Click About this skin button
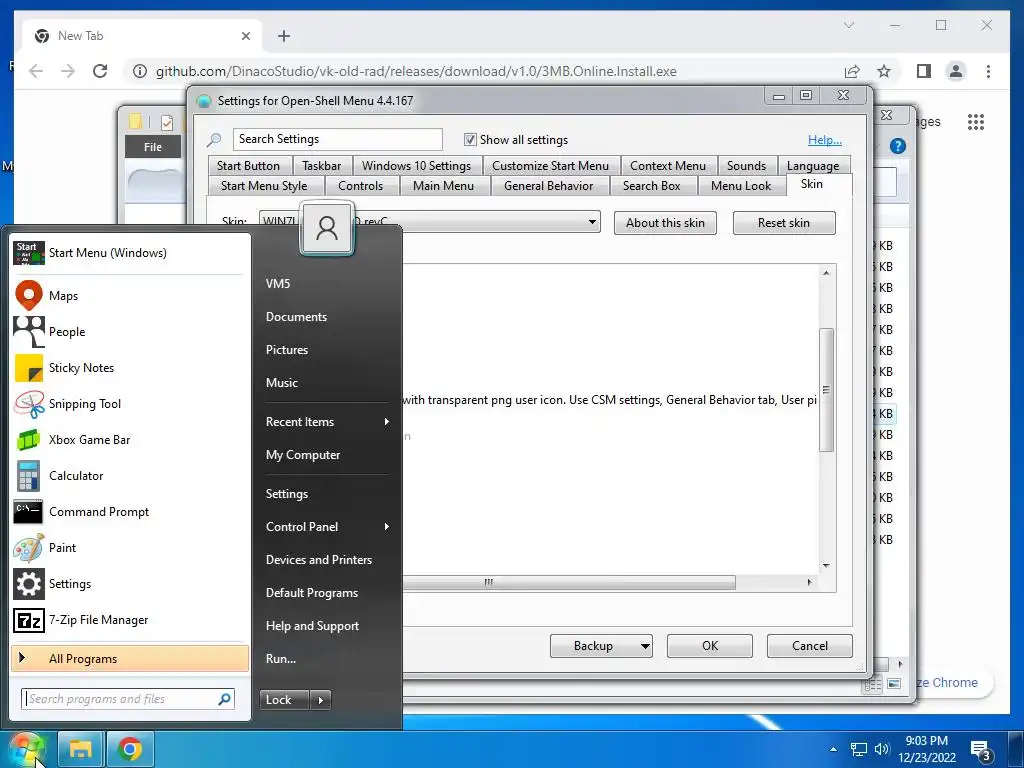The image size is (1024, 768). [x=665, y=223]
